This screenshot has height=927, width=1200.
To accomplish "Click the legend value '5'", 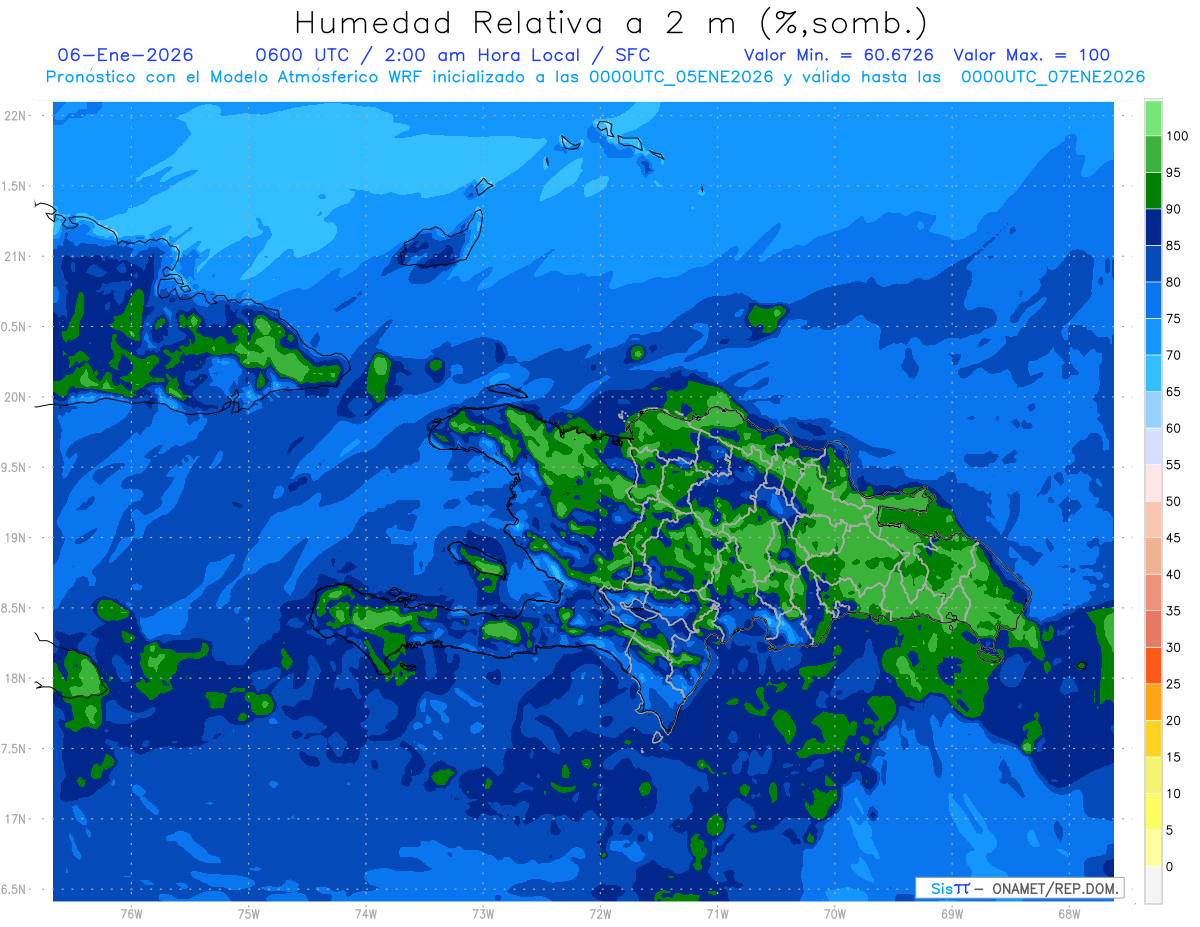I will pyautogui.click(x=1170, y=830).
